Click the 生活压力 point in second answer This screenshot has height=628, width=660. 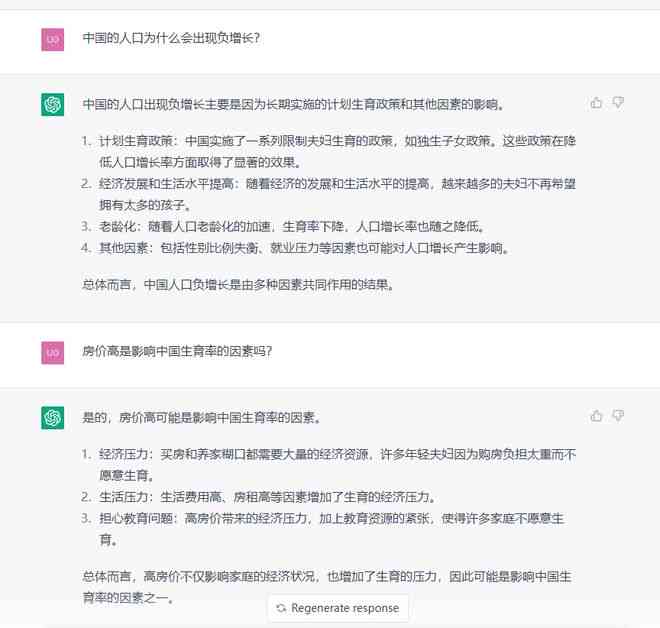(259, 497)
